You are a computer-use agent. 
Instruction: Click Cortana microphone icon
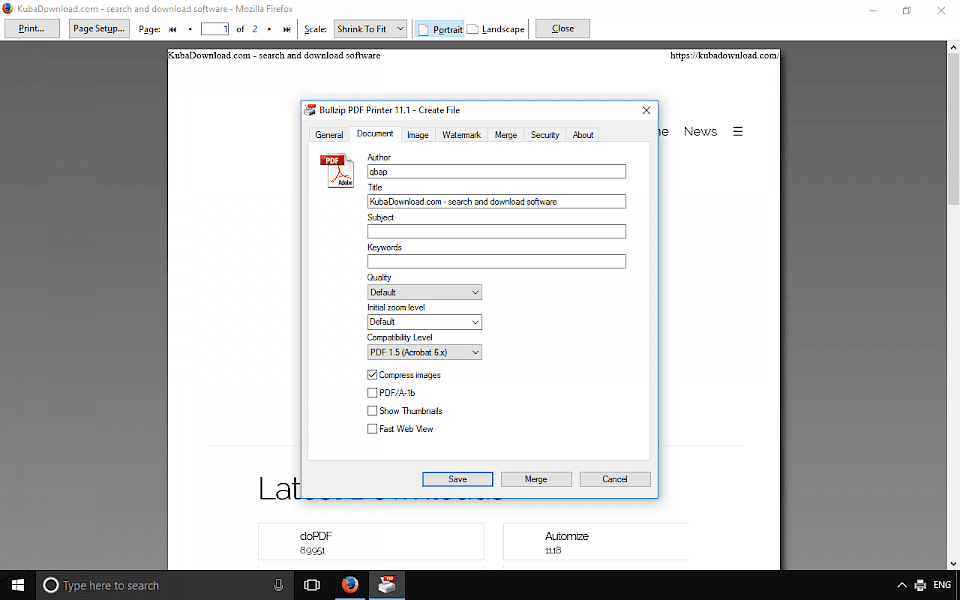[x=279, y=585]
